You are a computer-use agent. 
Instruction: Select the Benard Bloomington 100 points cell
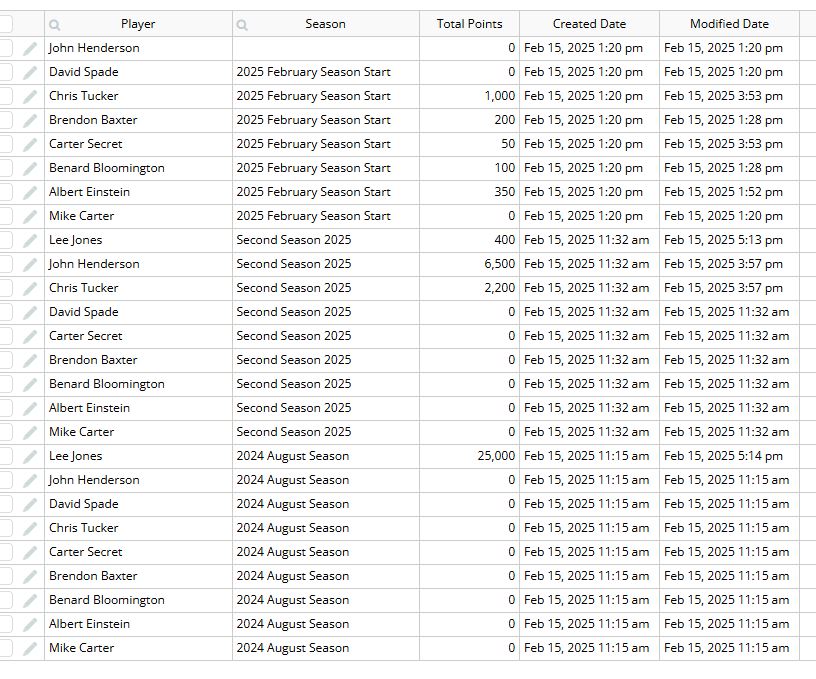(469, 168)
